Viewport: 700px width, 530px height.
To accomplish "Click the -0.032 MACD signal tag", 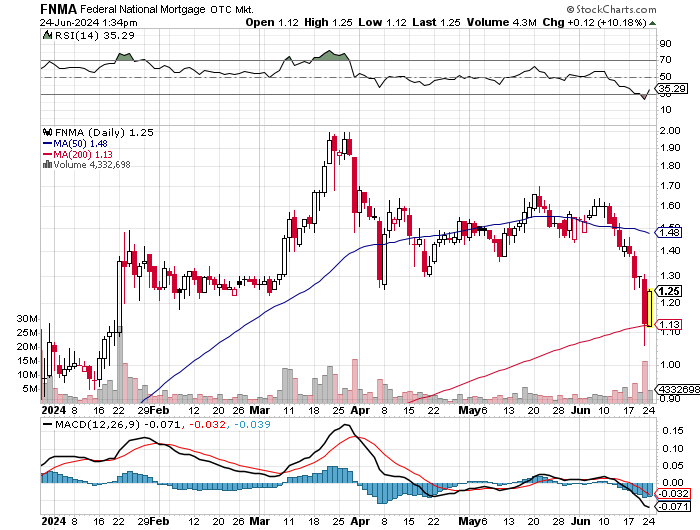I will click(x=673, y=494).
